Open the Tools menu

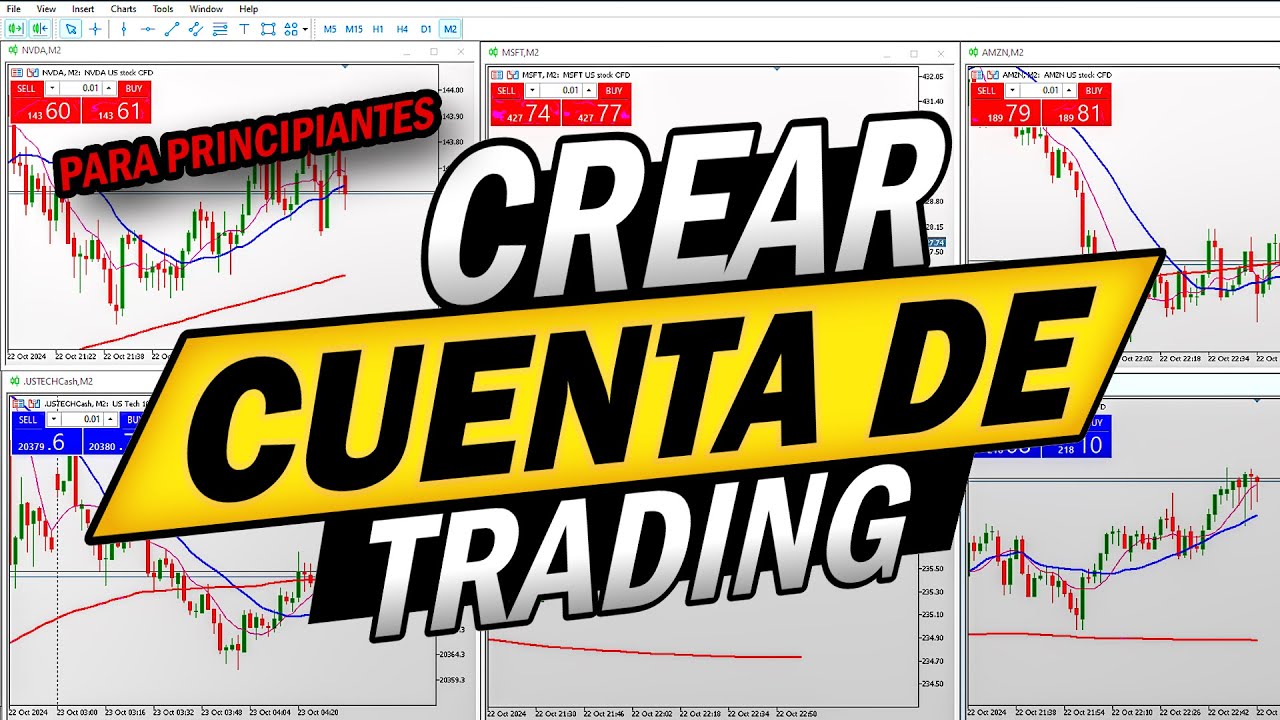point(163,9)
